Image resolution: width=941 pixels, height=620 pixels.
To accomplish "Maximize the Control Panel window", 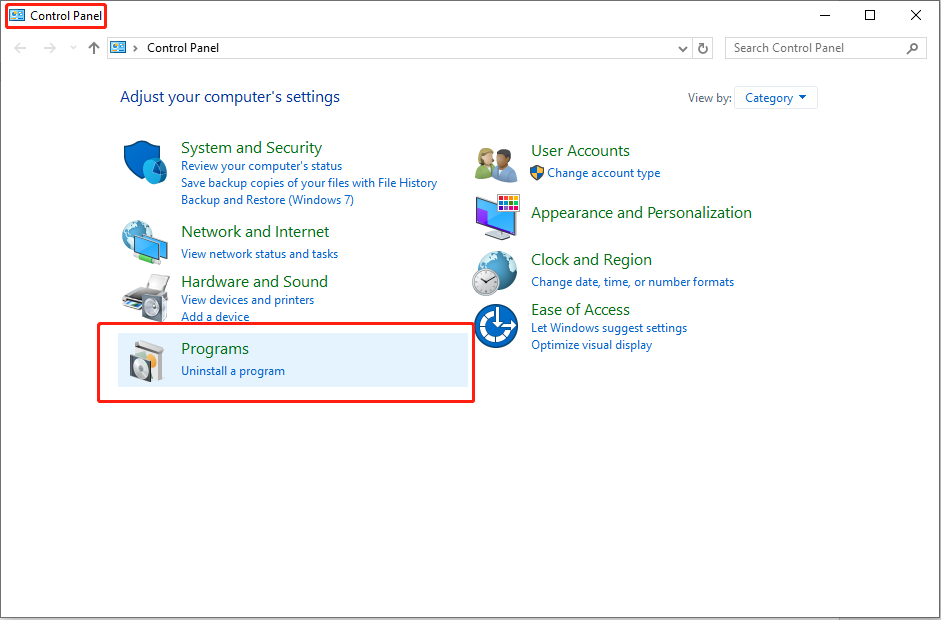I will [870, 16].
